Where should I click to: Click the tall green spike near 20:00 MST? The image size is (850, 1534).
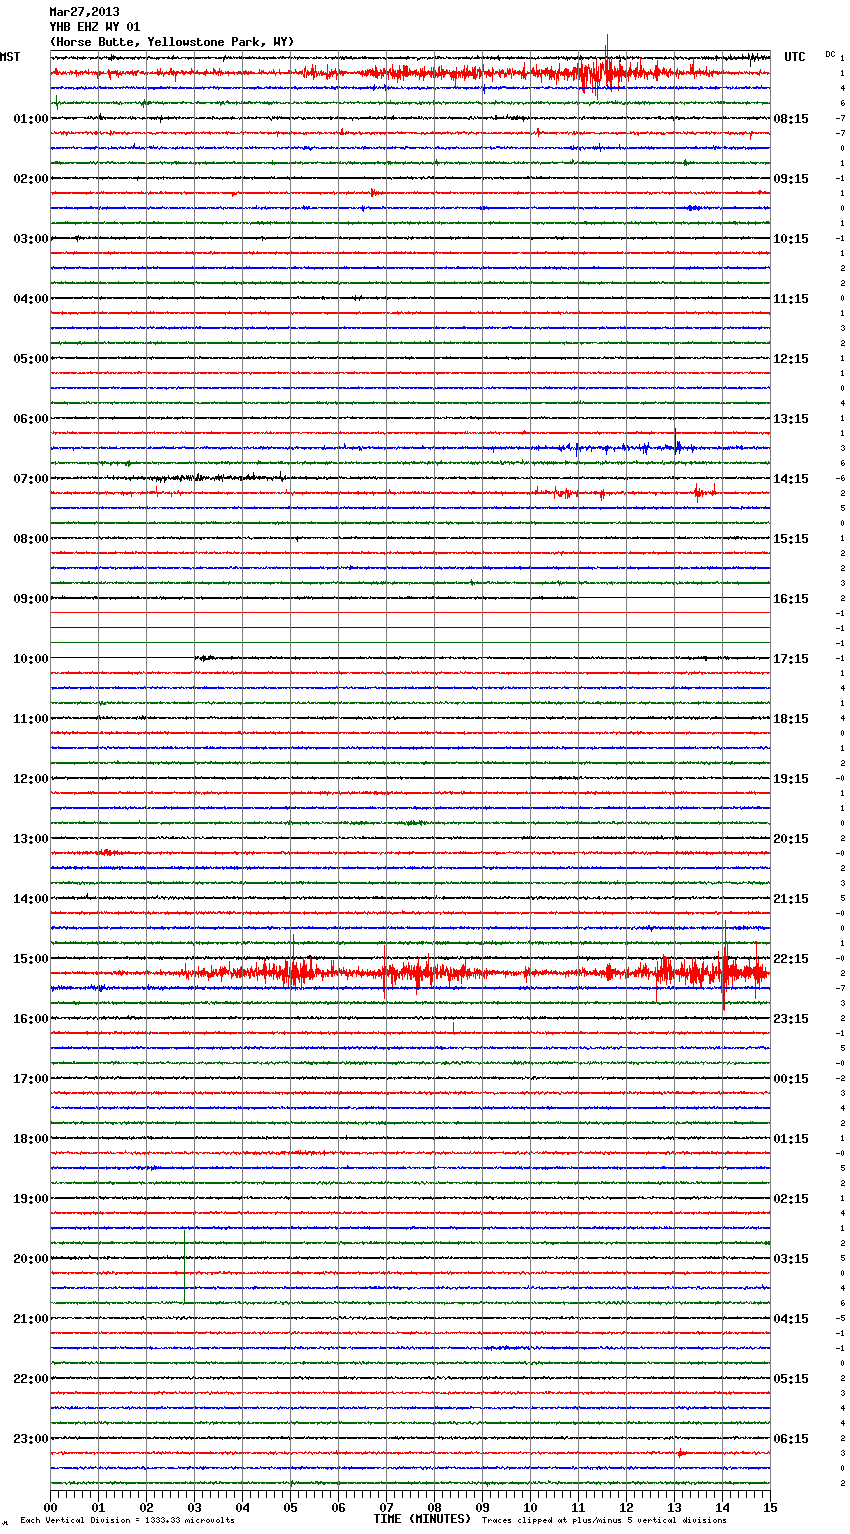click(x=184, y=1266)
